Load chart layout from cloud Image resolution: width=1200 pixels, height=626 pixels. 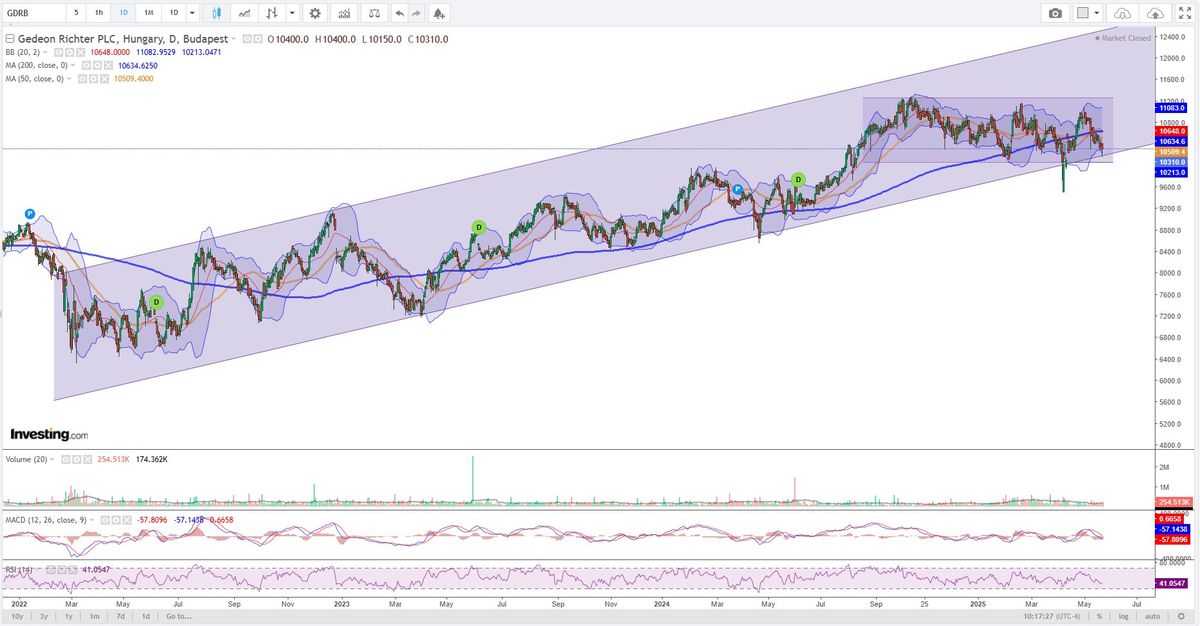1122,13
